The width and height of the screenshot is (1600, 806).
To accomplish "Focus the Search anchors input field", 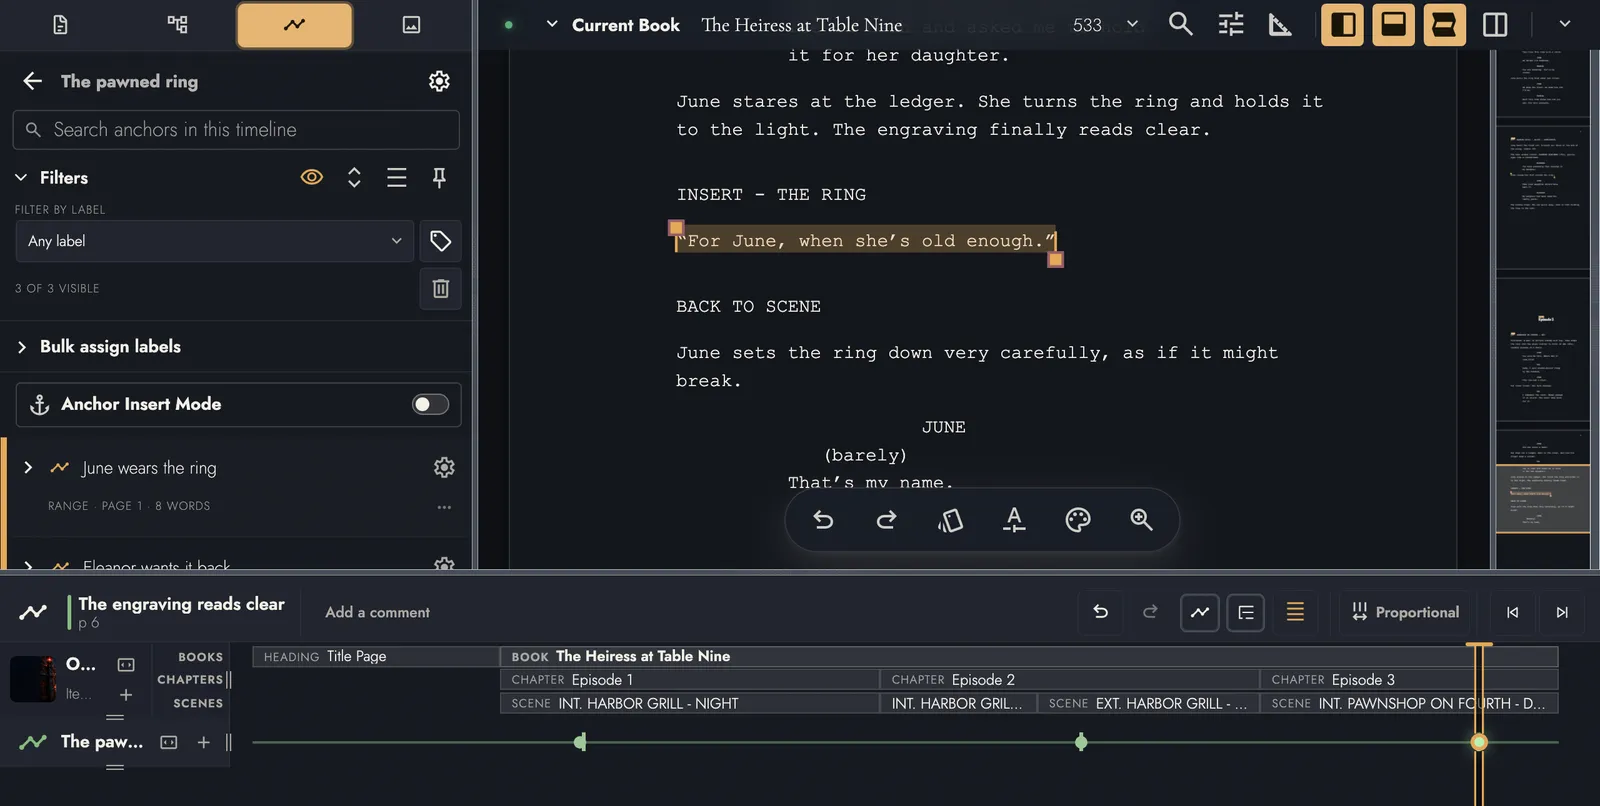I will click(x=236, y=130).
